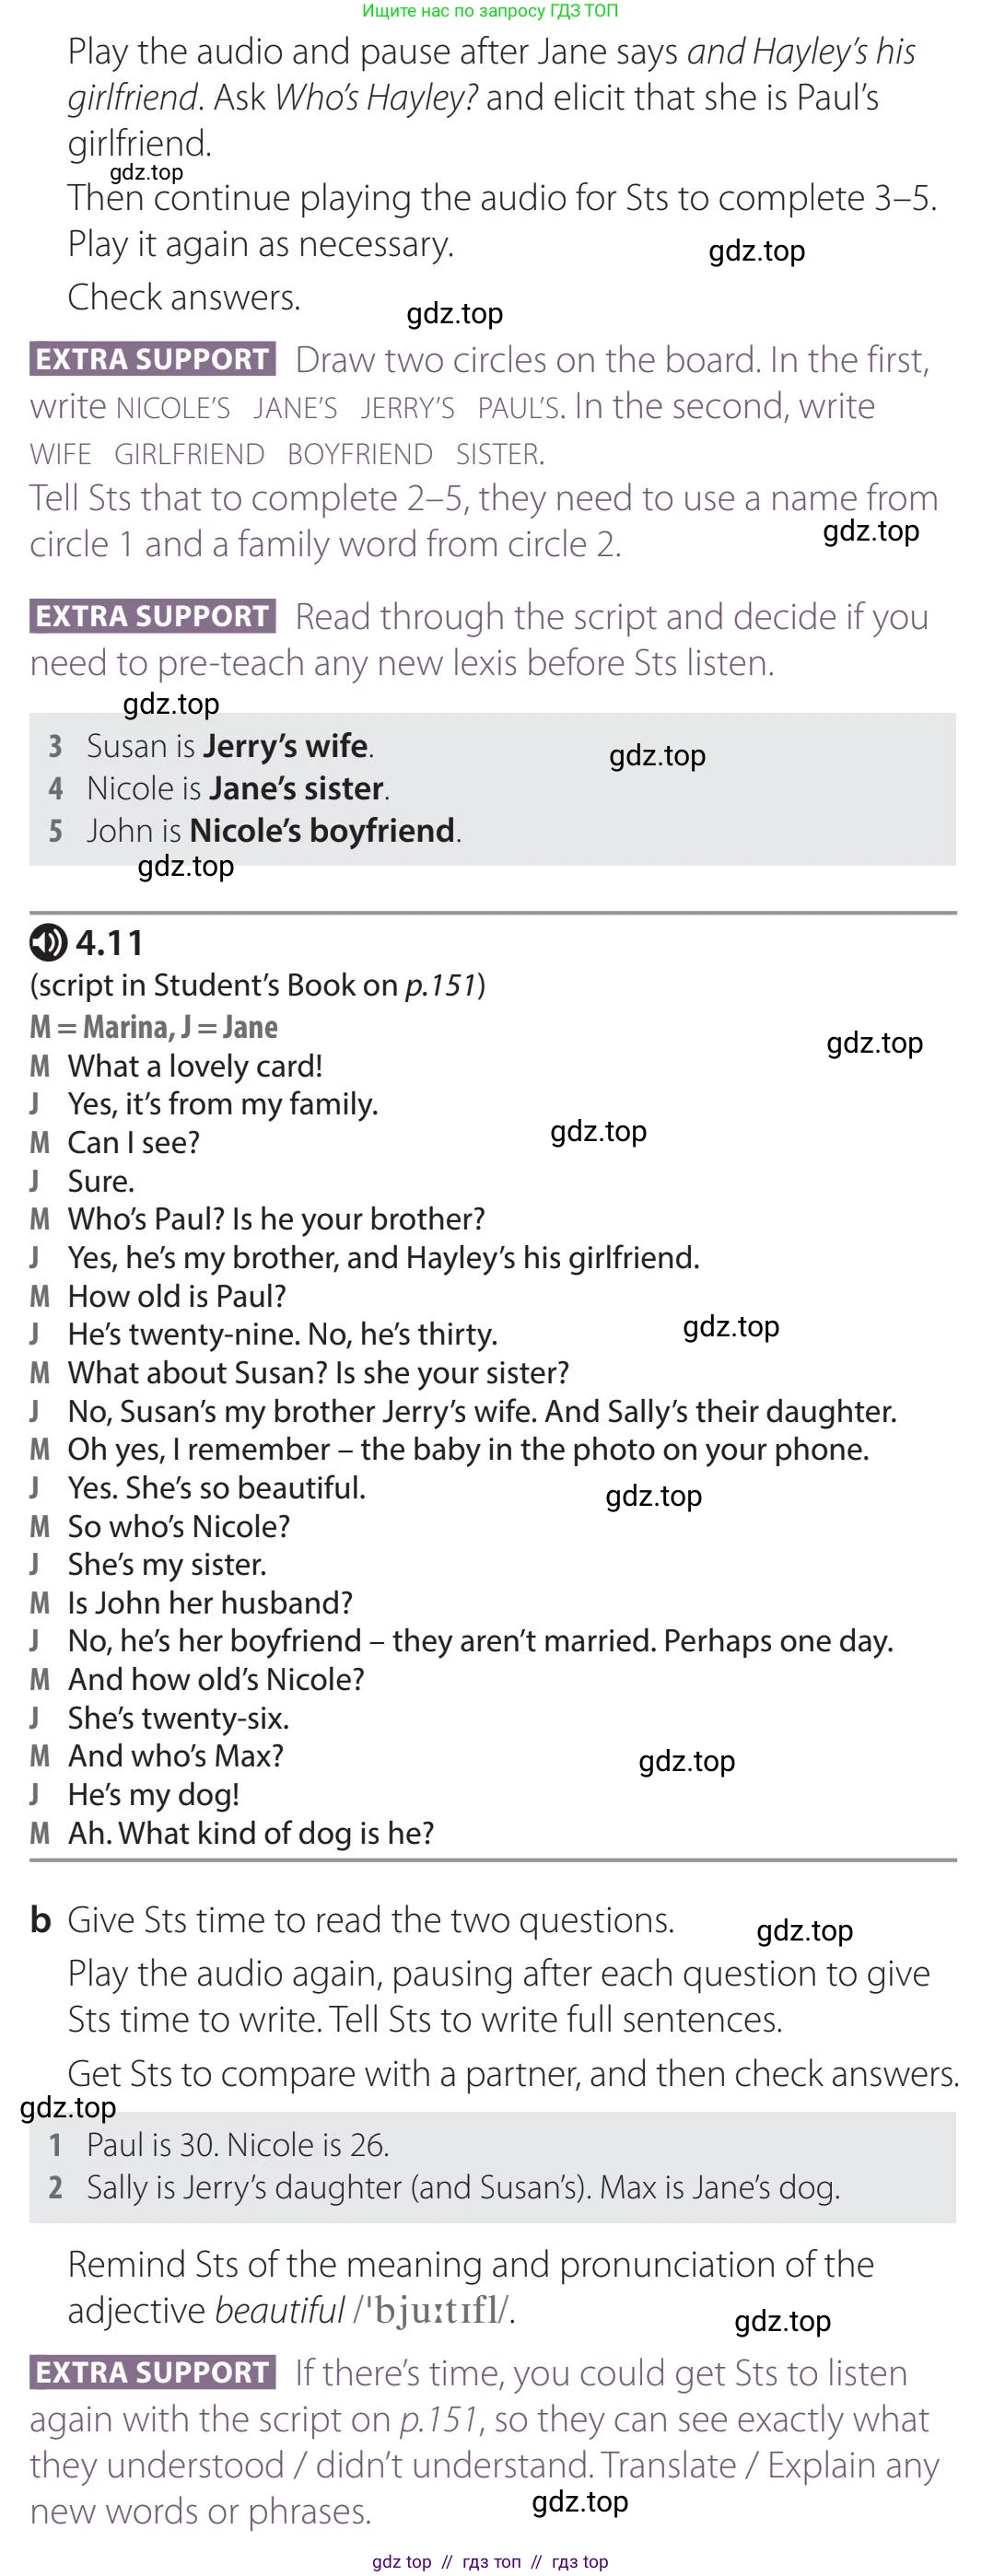Click the line 'What a lovely card!'
This screenshot has width=982, height=2576.
click(195, 1066)
